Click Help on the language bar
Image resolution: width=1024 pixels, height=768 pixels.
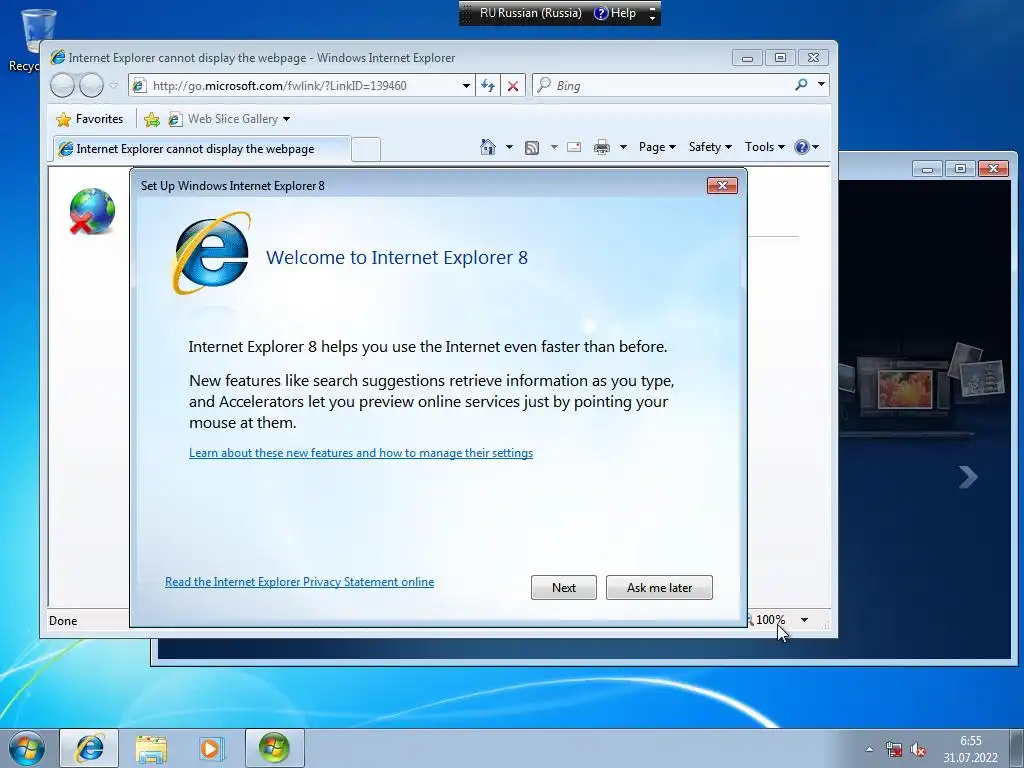click(x=615, y=13)
